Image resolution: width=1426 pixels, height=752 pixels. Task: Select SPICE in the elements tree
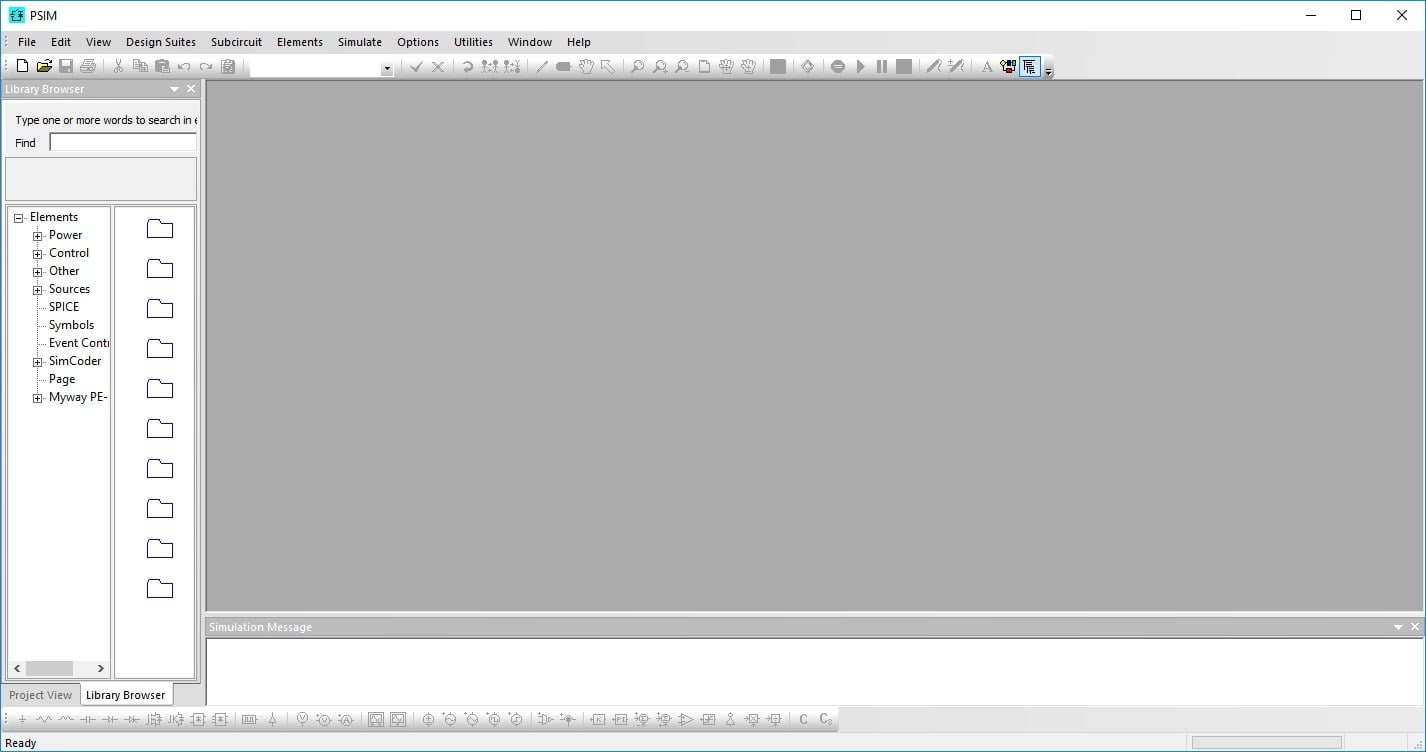click(x=64, y=307)
